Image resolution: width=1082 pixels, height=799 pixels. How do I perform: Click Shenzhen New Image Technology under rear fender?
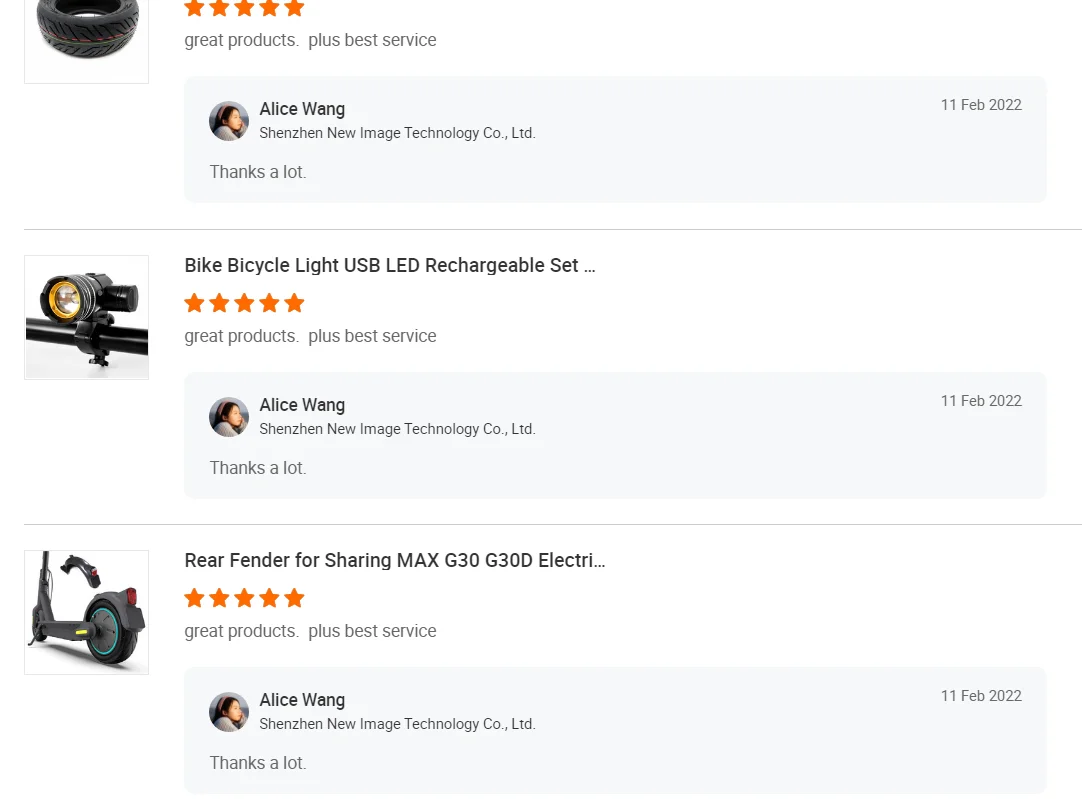(x=397, y=724)
